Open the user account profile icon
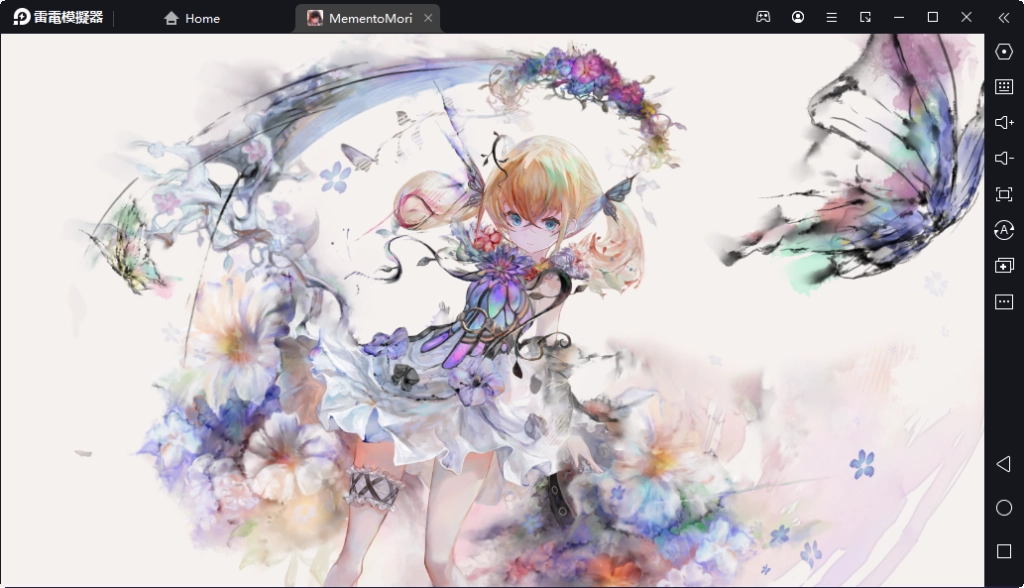Viewport: 1024px width, 588px height. pyautogui.click(x=798, y=17)
